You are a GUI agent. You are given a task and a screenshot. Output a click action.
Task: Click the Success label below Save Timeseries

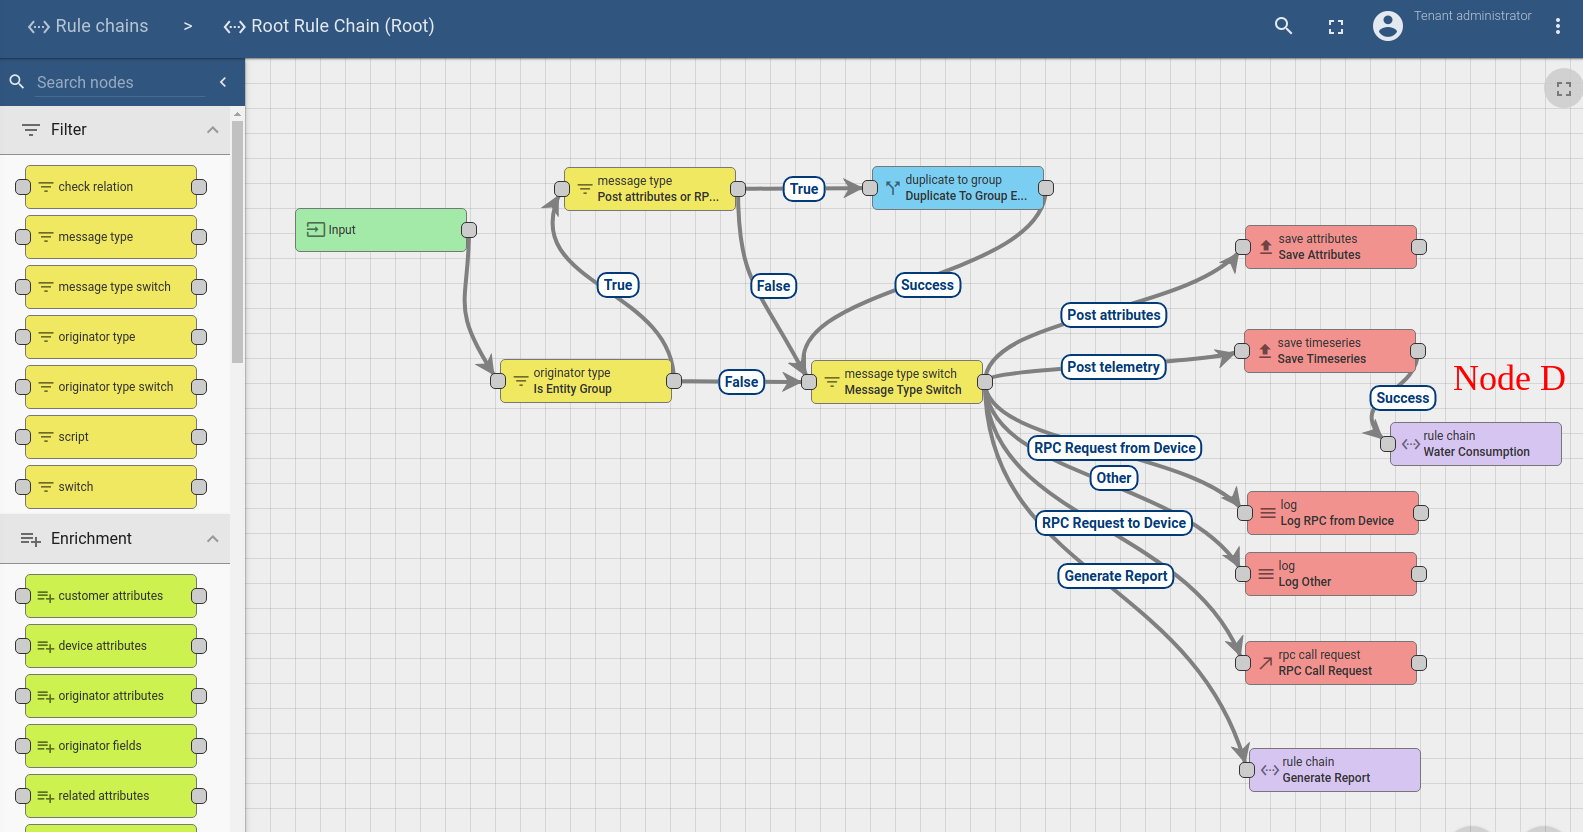[x=1403, y=398]
